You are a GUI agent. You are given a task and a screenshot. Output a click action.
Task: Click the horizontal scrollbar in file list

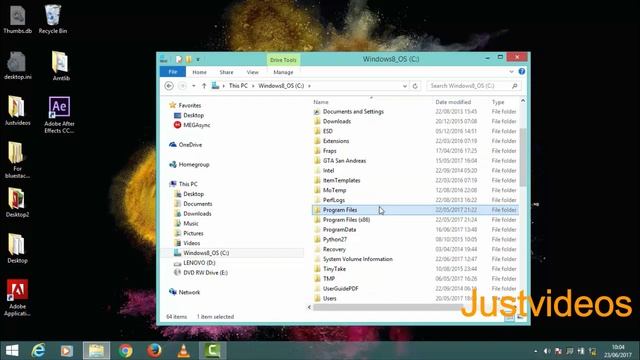point(388,307)
